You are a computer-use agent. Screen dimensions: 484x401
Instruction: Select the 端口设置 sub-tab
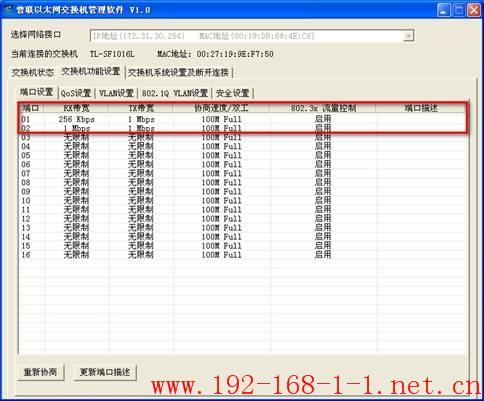(x=36, y=92)
